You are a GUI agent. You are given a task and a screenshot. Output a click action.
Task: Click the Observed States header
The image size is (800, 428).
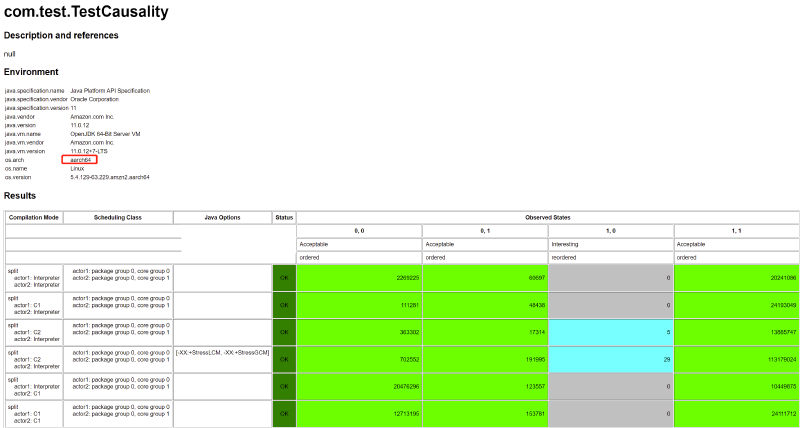[x=547, y=217]
